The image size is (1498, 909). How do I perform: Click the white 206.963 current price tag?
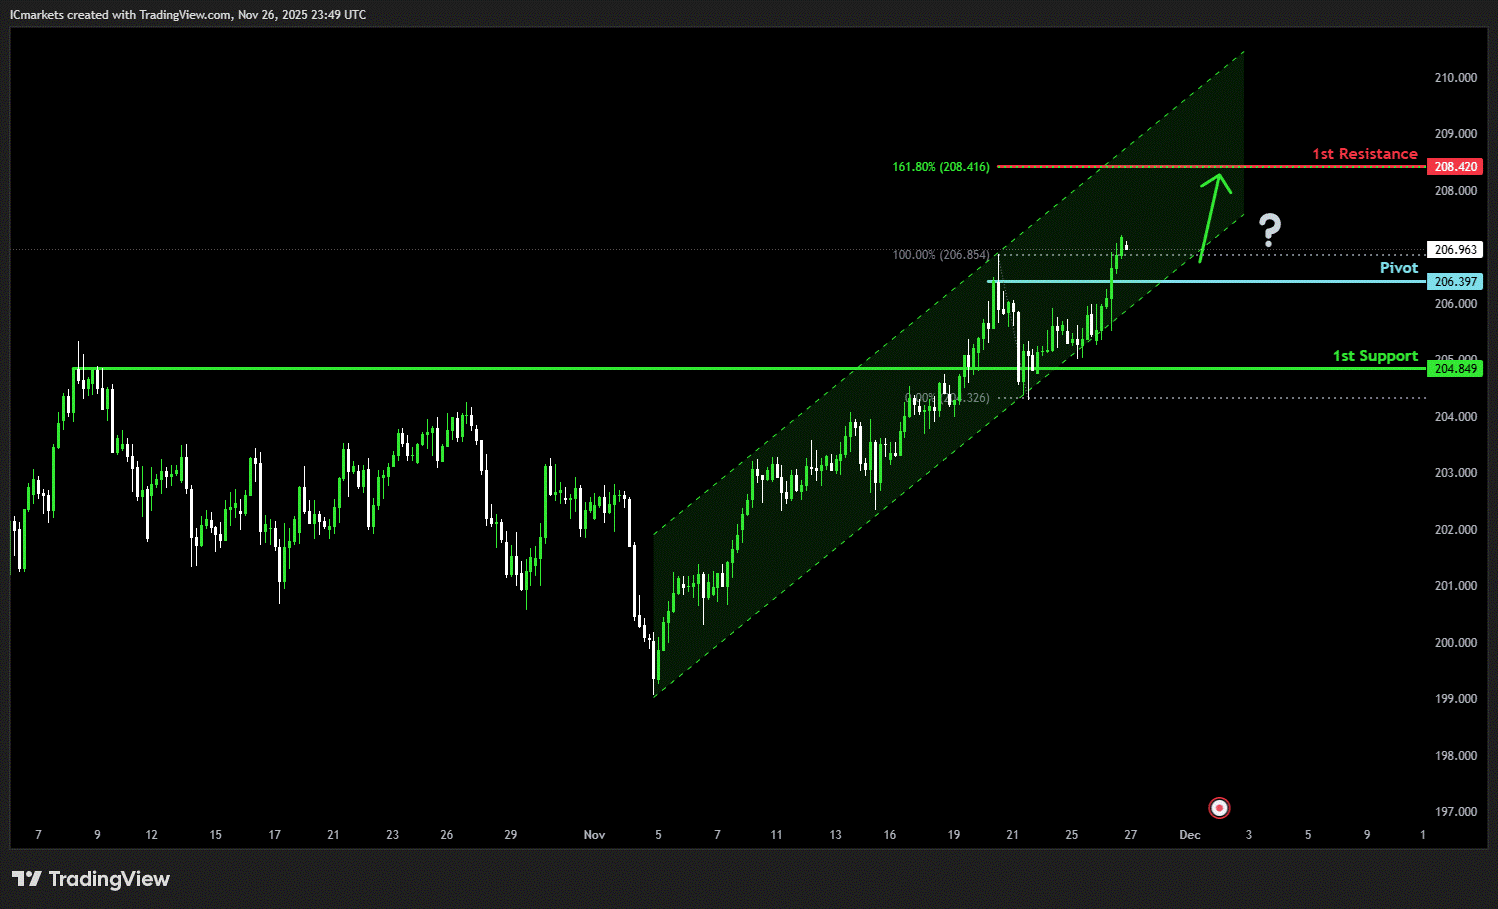coord(1455,250)
